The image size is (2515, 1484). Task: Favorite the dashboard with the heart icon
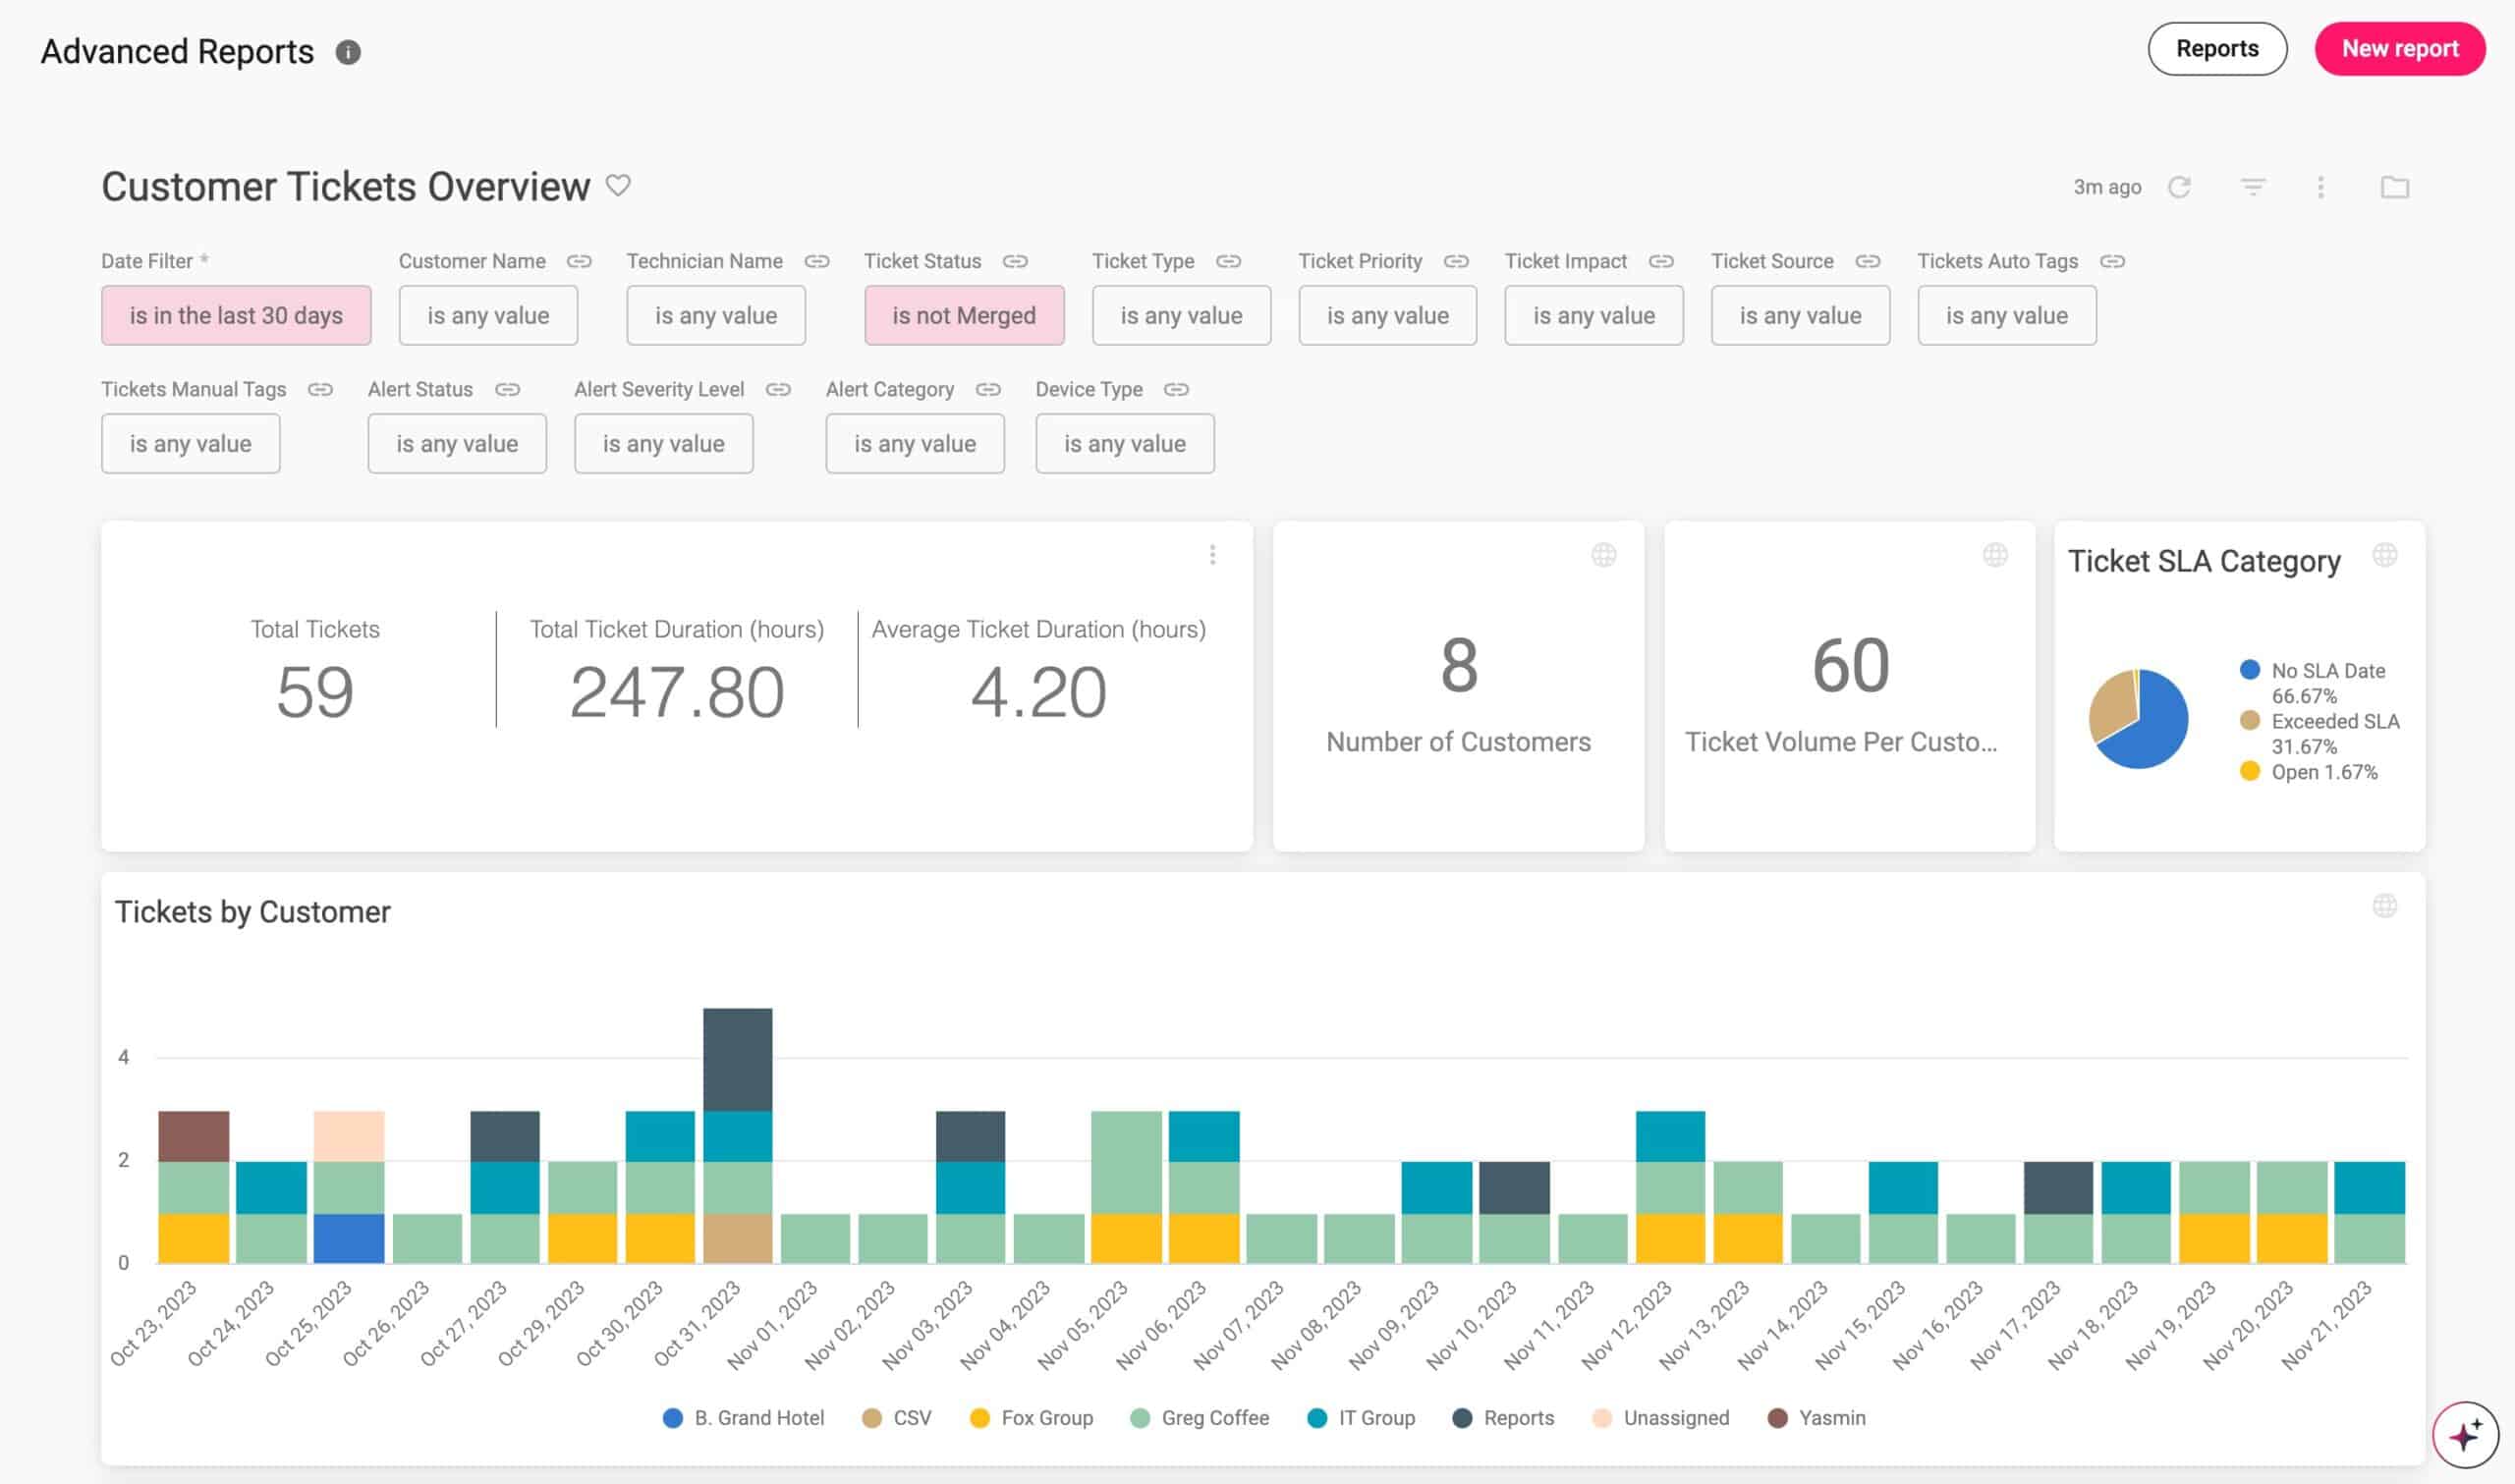click(618, 186)
